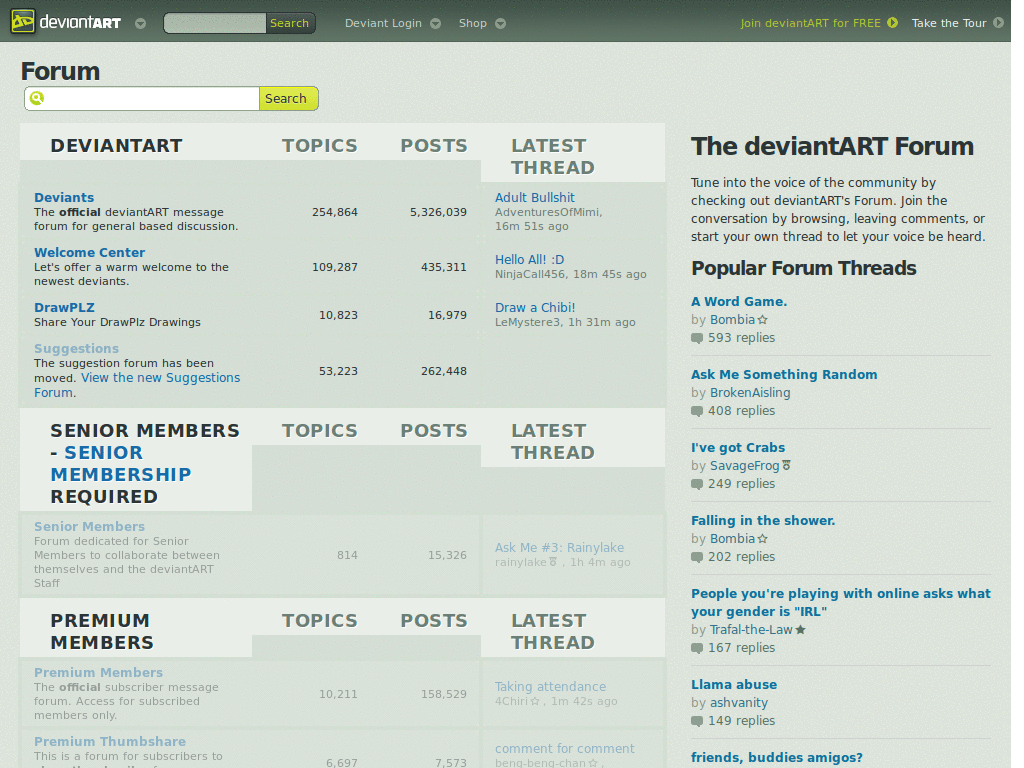The width and height of the screenshot is (1024, 768).
Task: Expand the Deviant Login dropdown arrow
Action: coord(436,24)
